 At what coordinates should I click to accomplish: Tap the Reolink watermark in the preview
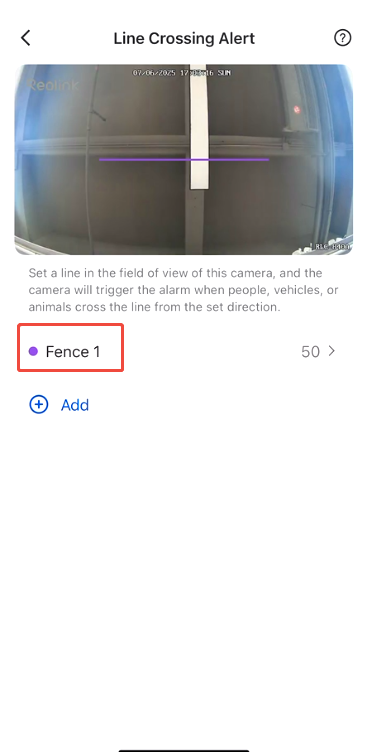pos(53,85)
